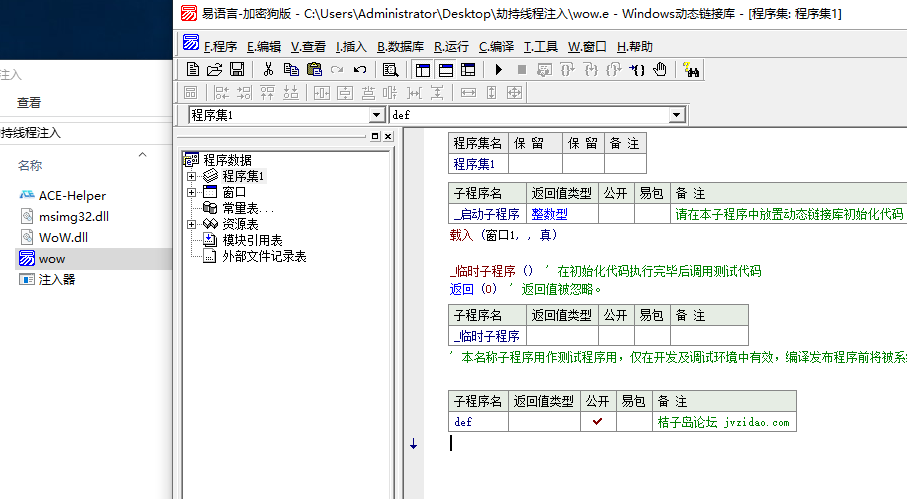Open the def subroutine dropdown arrow

click(676, 115)
